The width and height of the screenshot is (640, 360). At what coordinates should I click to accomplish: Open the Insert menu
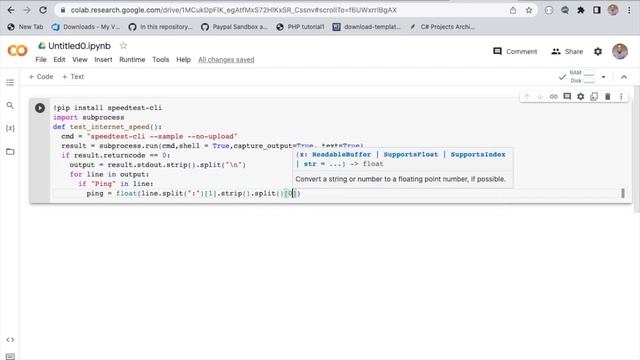point(103,60)
